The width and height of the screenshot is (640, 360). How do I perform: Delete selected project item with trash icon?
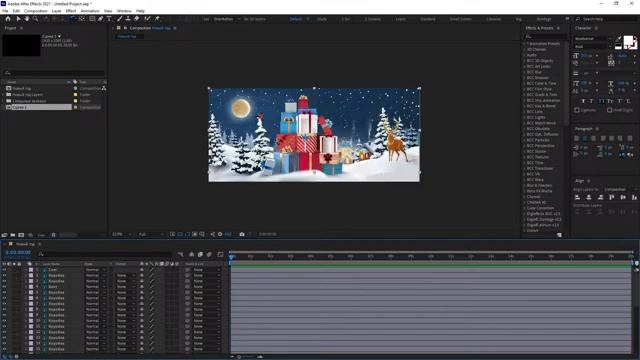tap(53, 235)
